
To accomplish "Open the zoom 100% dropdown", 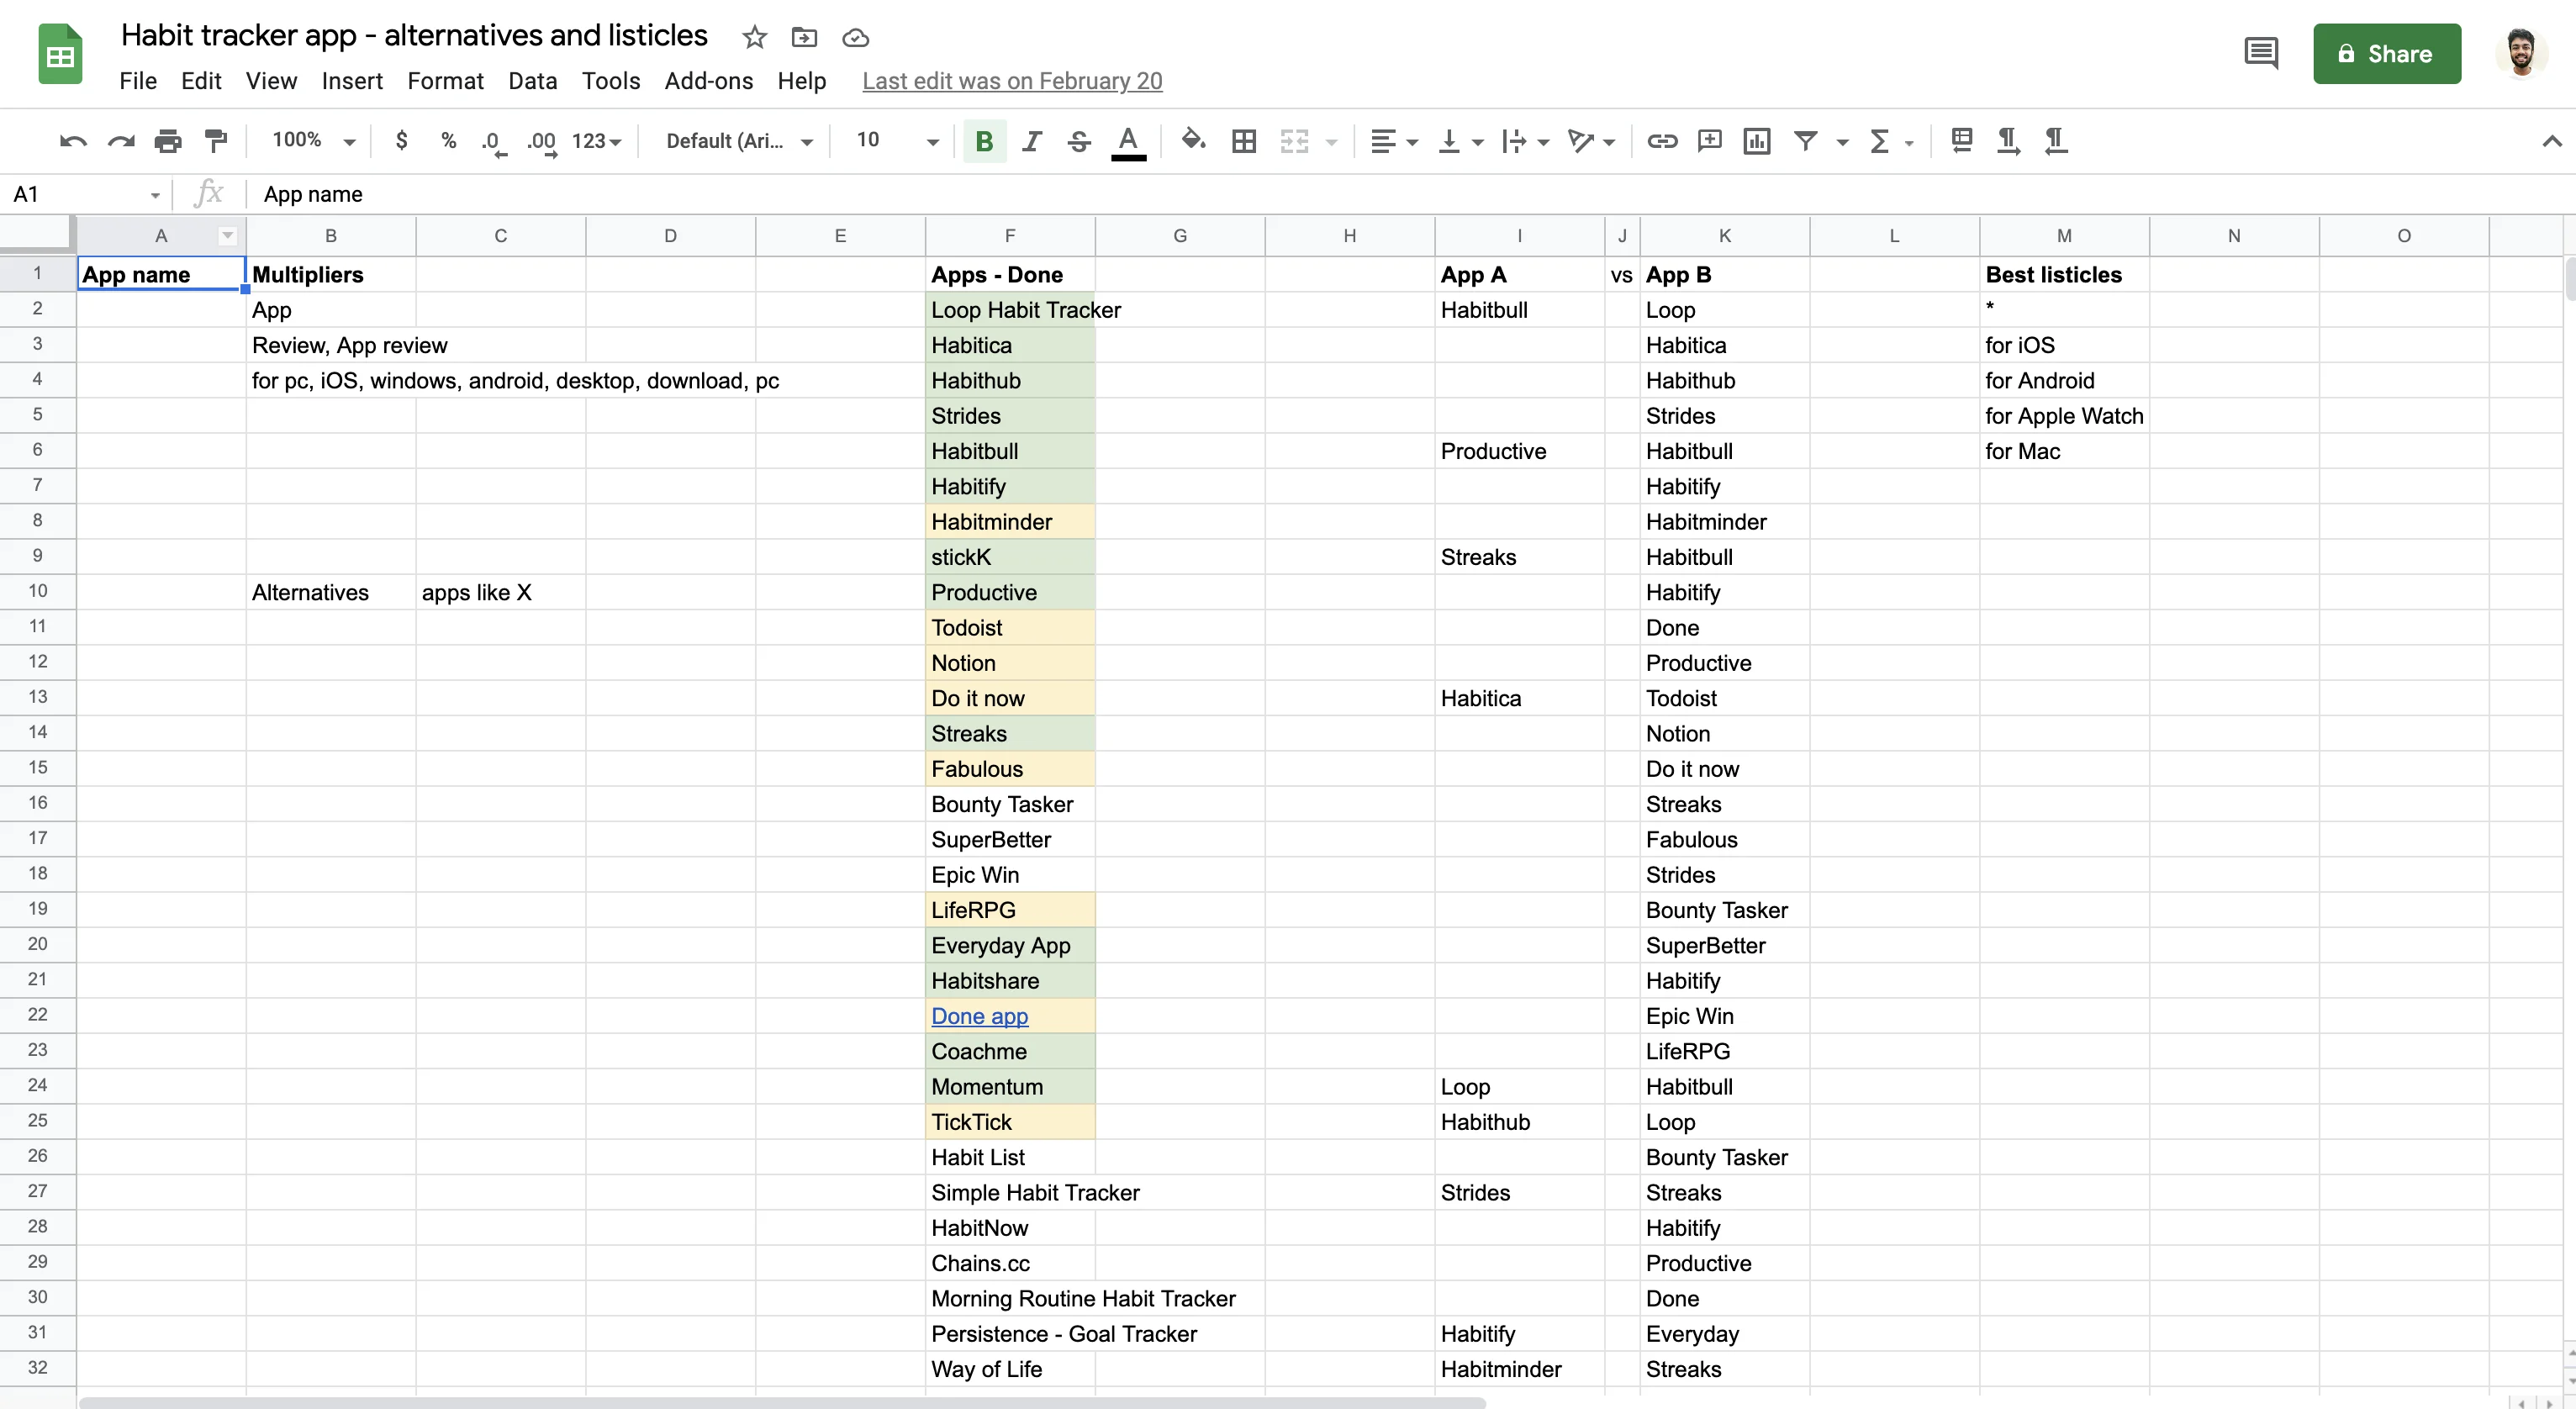I will [x=313, y=141].
